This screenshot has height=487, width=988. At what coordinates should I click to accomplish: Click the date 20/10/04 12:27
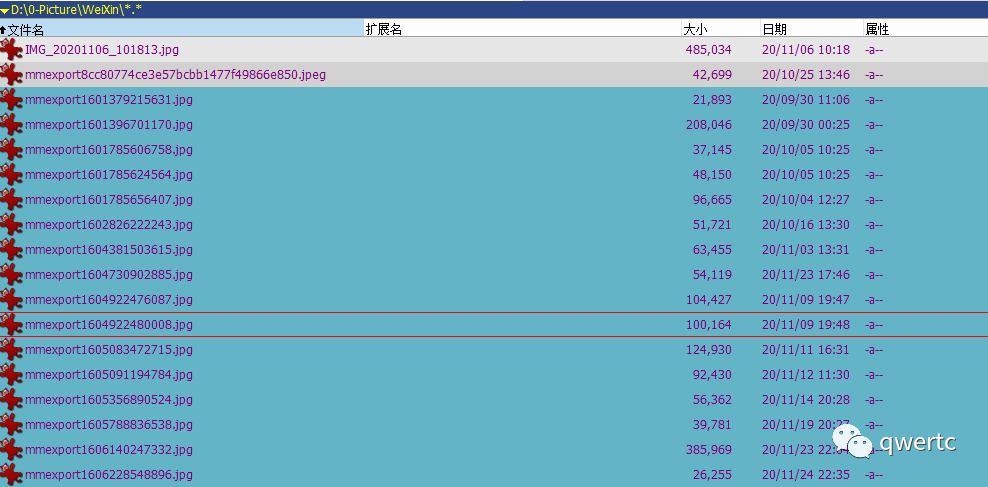pos(806,200)
